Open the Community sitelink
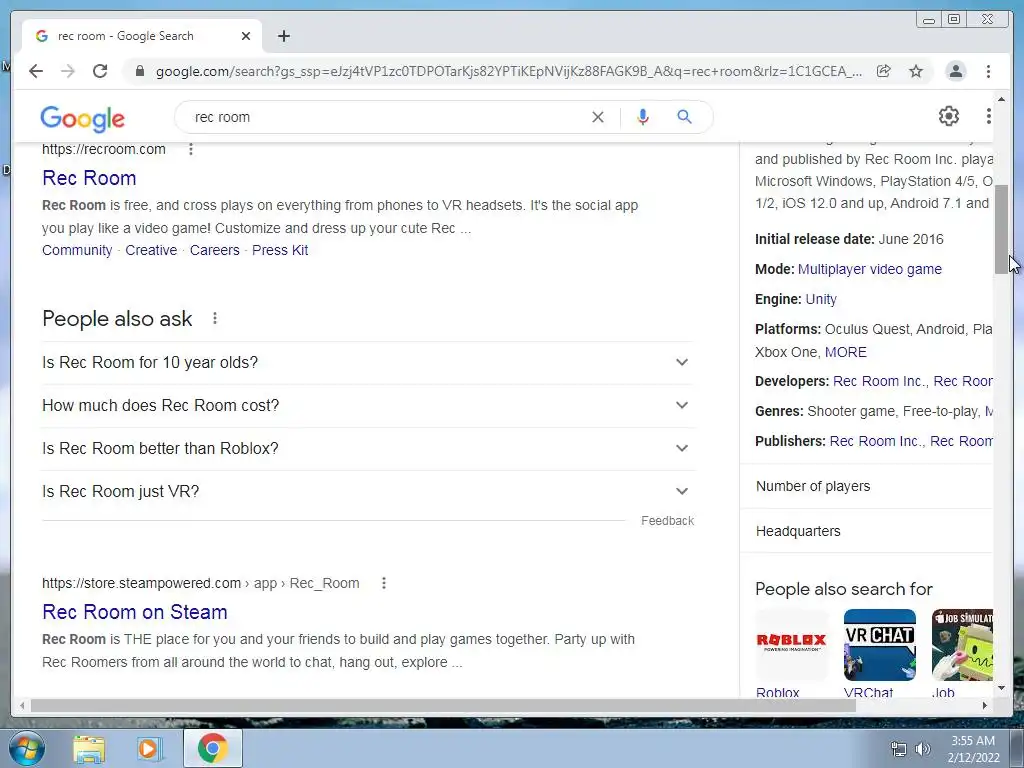The height and width of the screenshot is (768, 1024). (77, 250)
